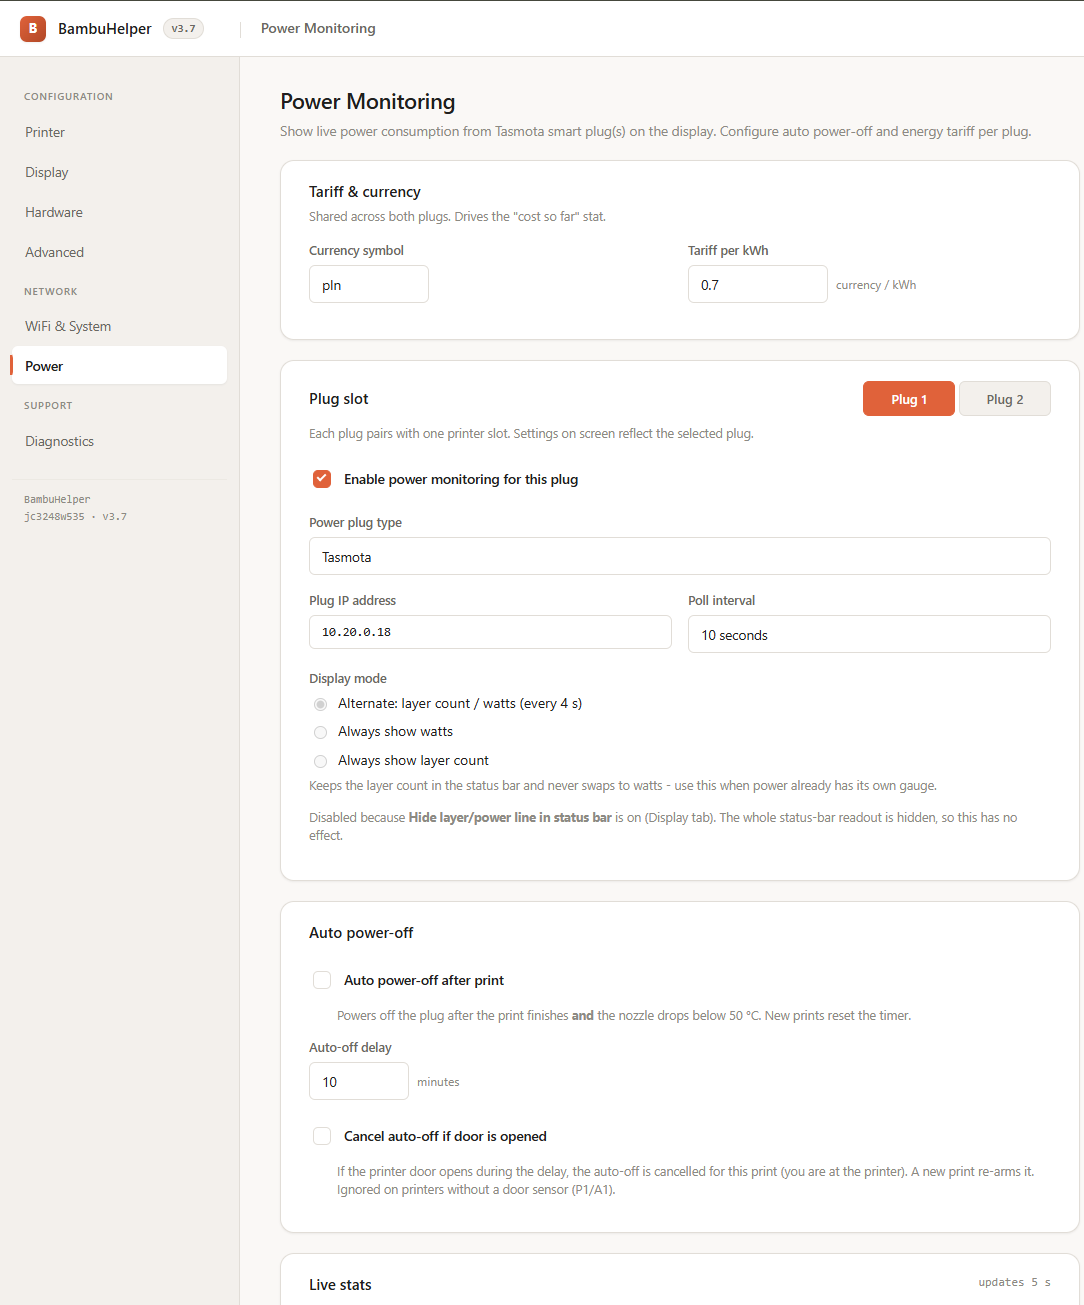This screenshot has height=1305, width=1084.
Task: Focus the Plug IP address field
Action: click(x=490, y=632)
